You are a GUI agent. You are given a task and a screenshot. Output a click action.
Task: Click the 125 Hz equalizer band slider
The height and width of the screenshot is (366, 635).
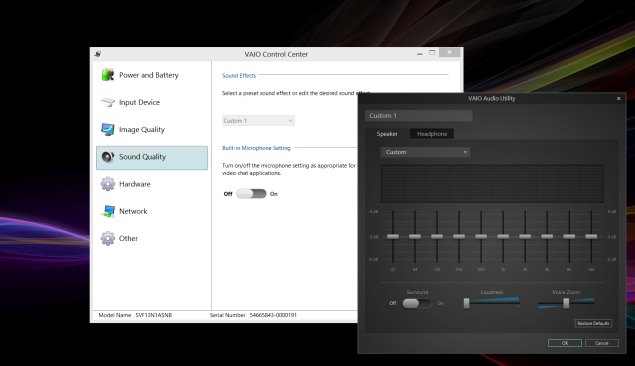tap(437, 236)
